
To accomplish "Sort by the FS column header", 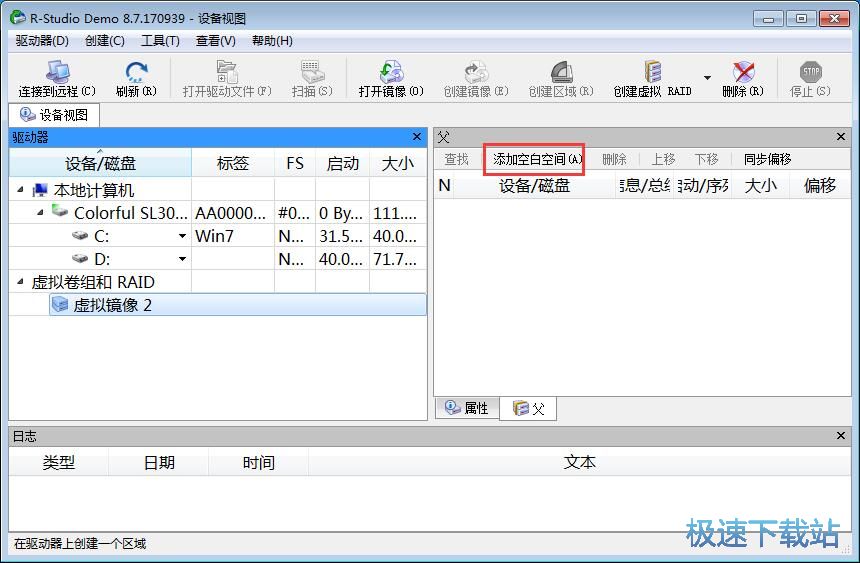I will click(x=295, y=163).
